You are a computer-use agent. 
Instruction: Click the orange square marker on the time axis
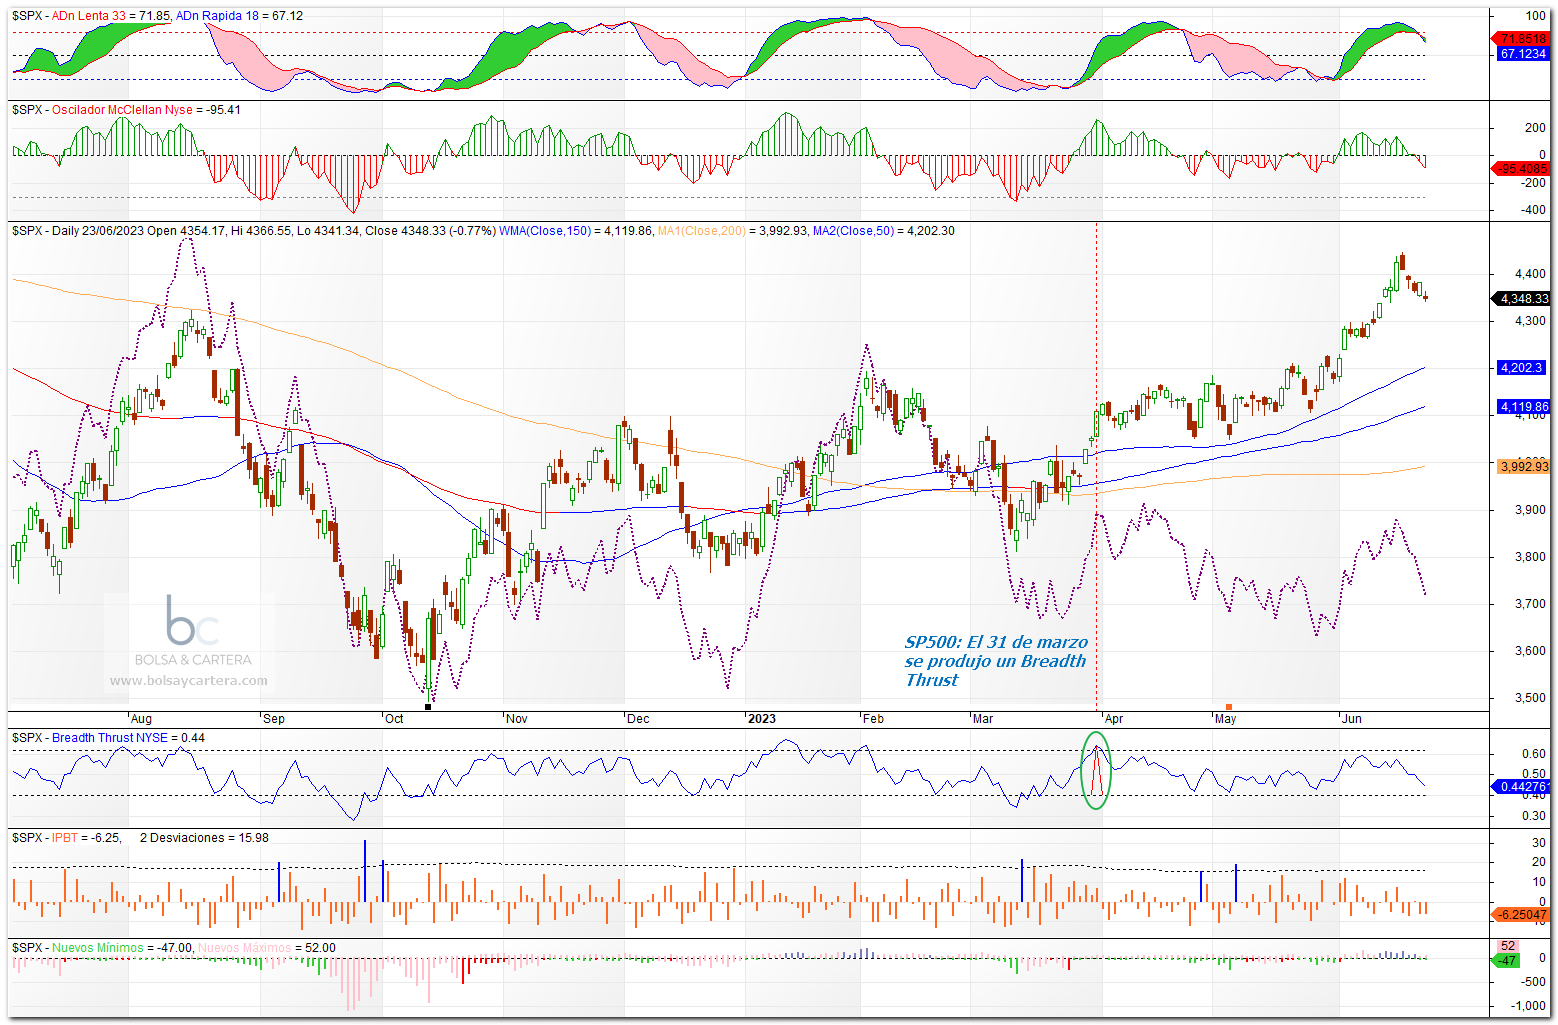(x=1228, y=707)
